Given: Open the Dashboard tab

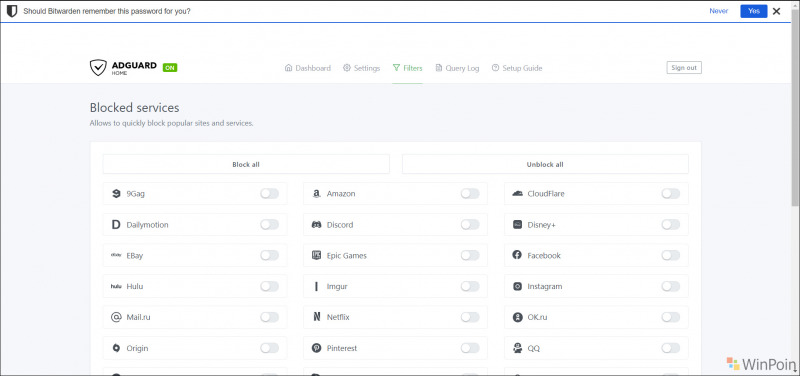Looking at the screenshot, I should 308,68.
